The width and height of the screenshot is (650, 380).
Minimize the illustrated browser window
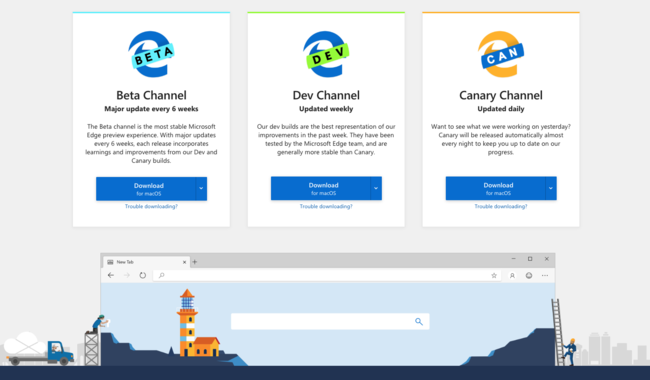[513, 259]
